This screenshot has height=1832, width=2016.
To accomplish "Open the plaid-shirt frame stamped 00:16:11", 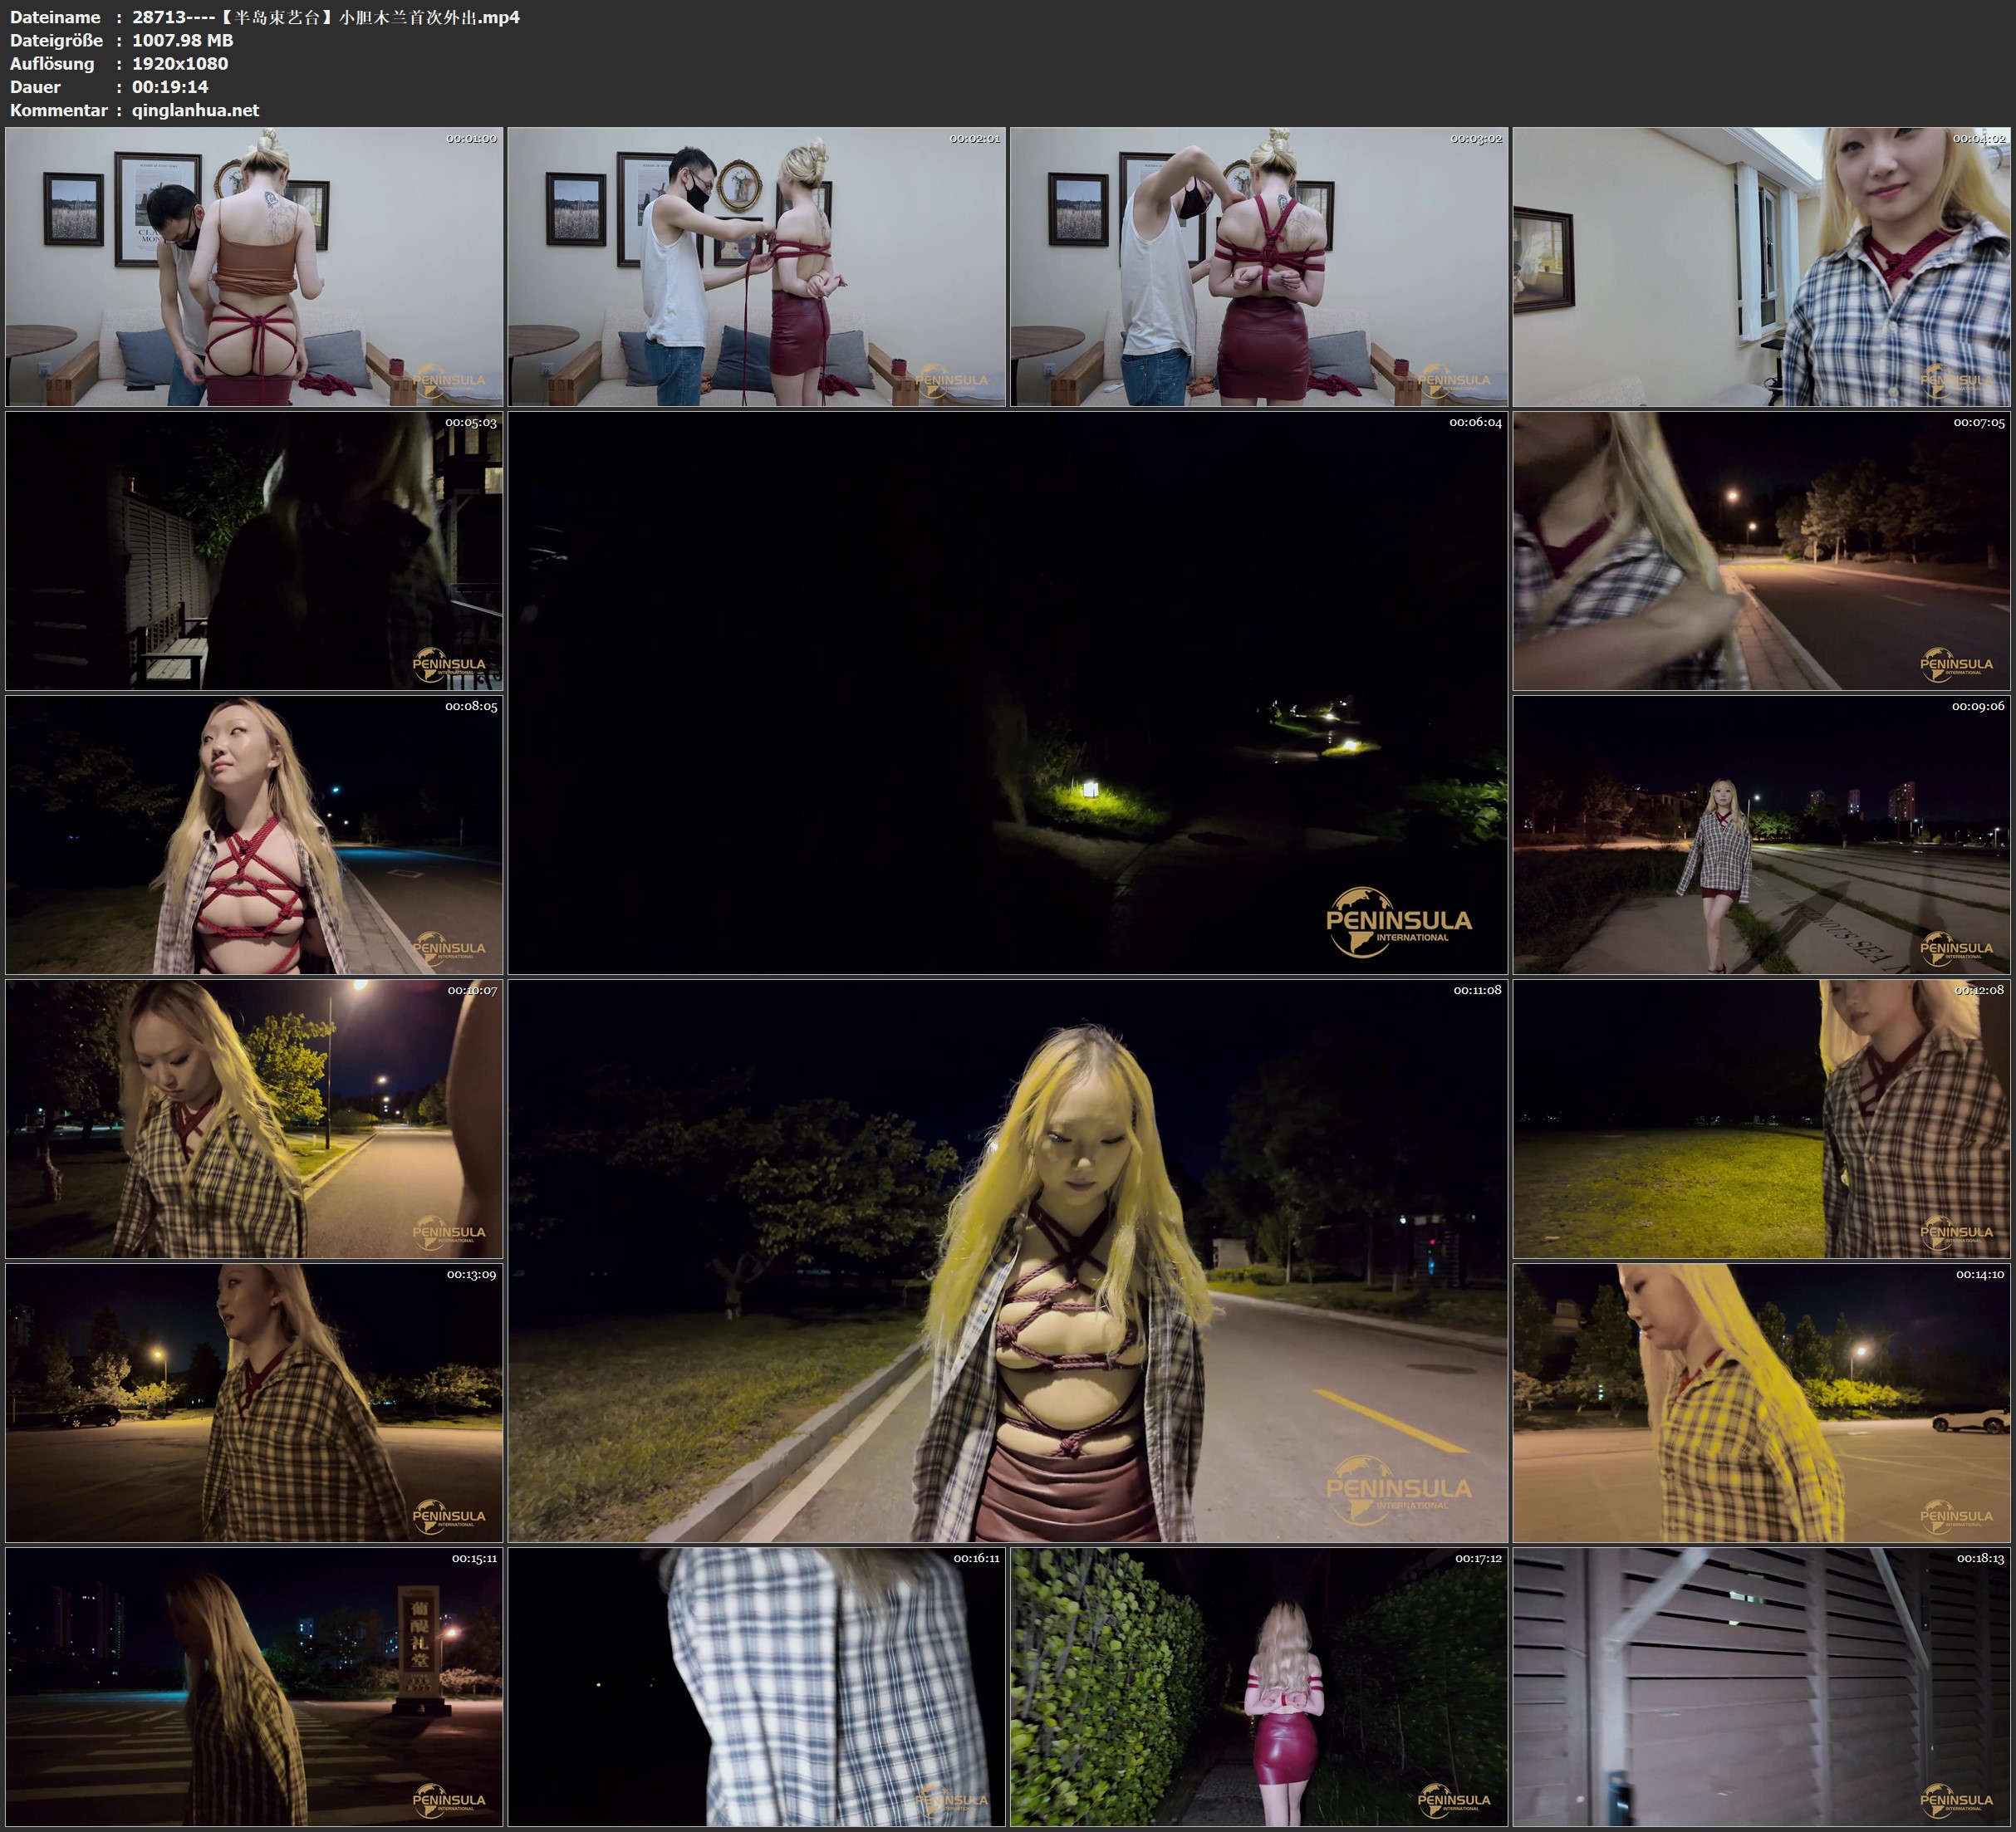I will click(756, 1687).
